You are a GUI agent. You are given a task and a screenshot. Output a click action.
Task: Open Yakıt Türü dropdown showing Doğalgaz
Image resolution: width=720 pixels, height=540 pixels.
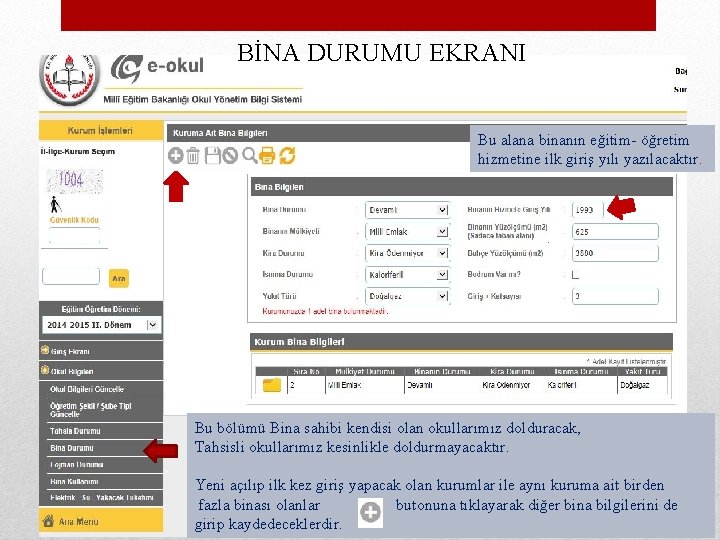pos(407,296)
